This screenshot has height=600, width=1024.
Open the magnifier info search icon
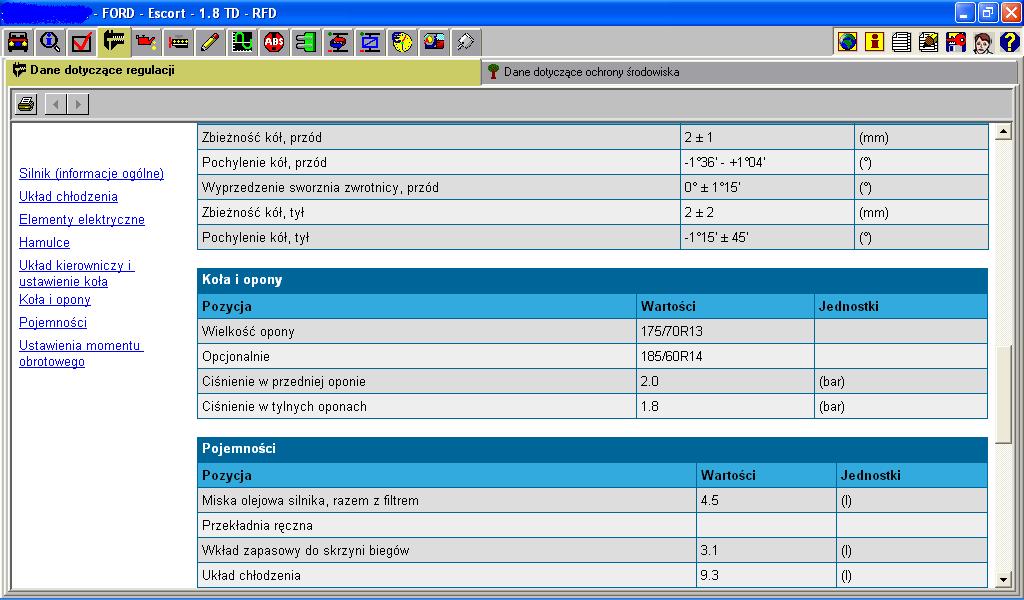[50, 42]
